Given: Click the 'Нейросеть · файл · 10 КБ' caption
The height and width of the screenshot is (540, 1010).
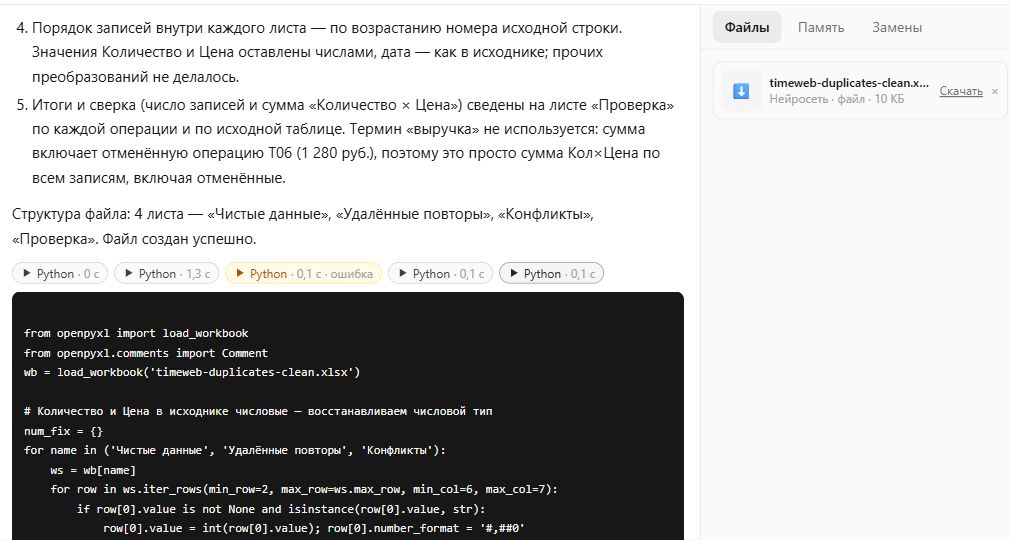Looking at the screenshot, I should (x=836, y=99).
